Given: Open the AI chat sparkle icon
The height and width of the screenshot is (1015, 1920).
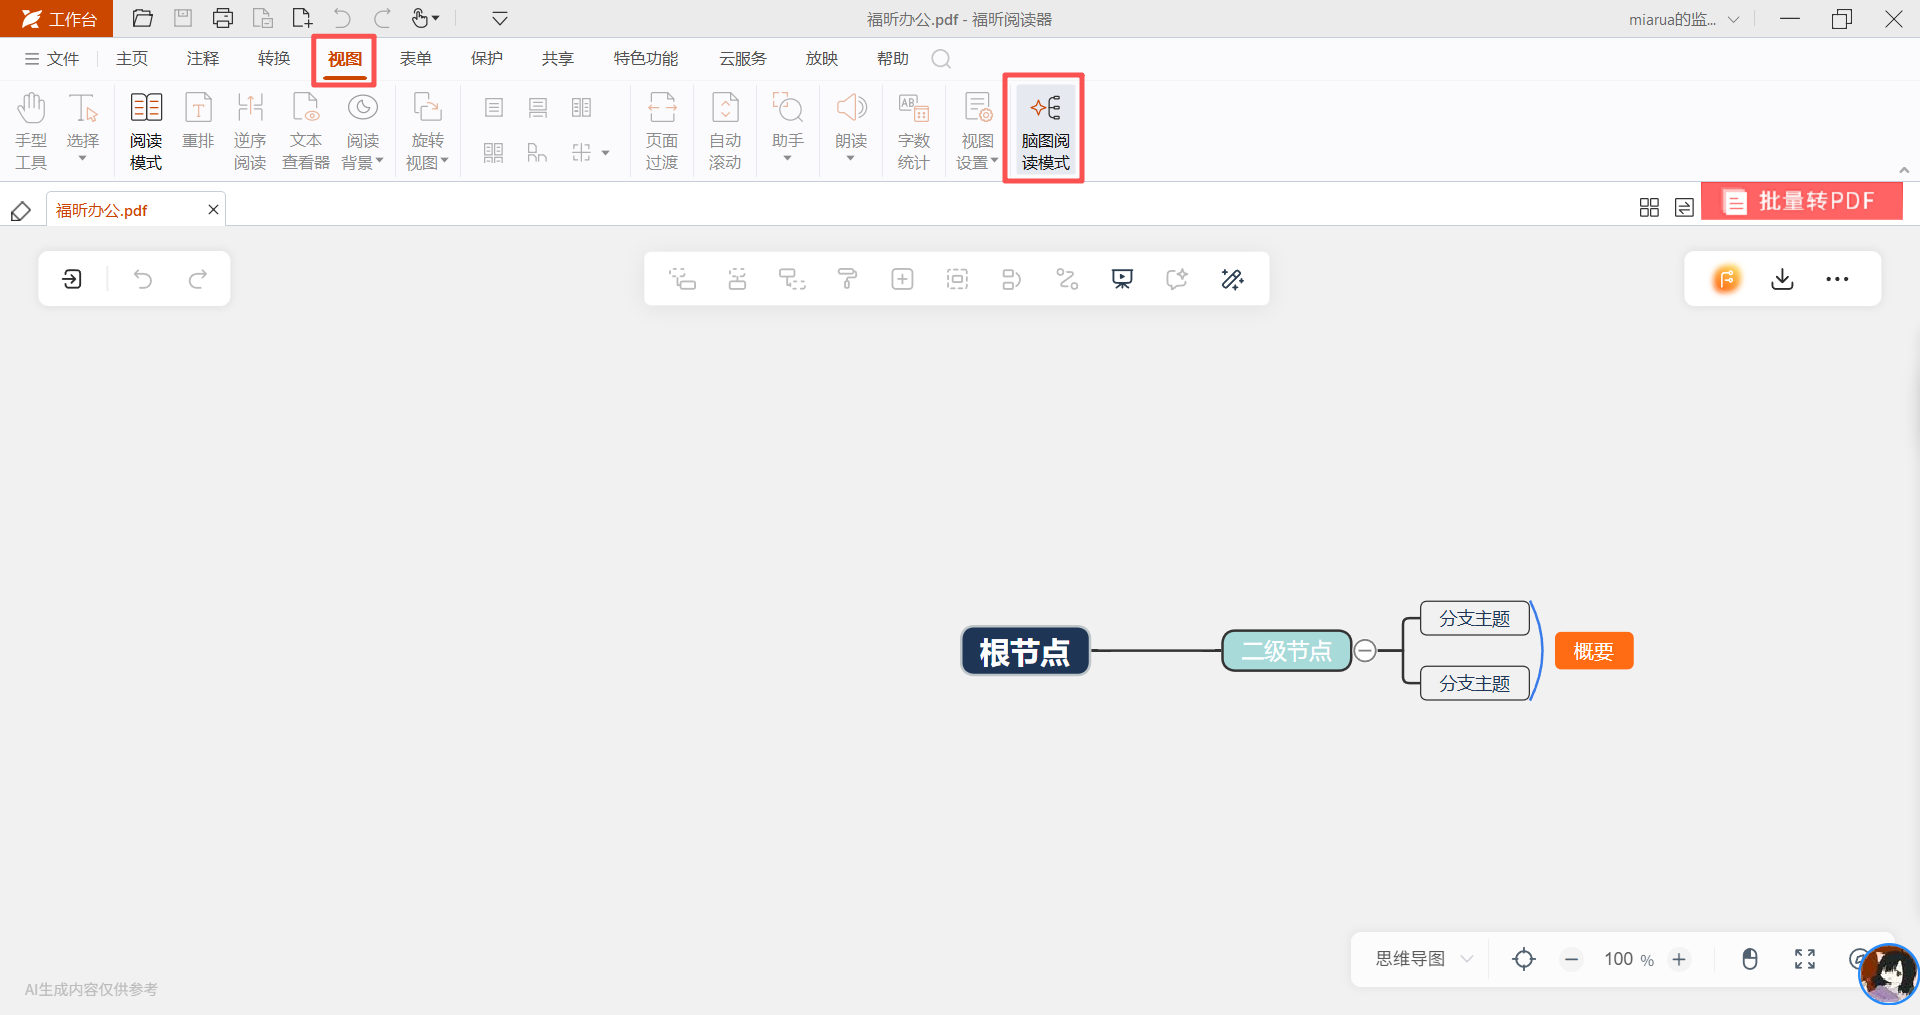Looking at the screenshot, I should pyautogui.click(x=1177, y=279).
